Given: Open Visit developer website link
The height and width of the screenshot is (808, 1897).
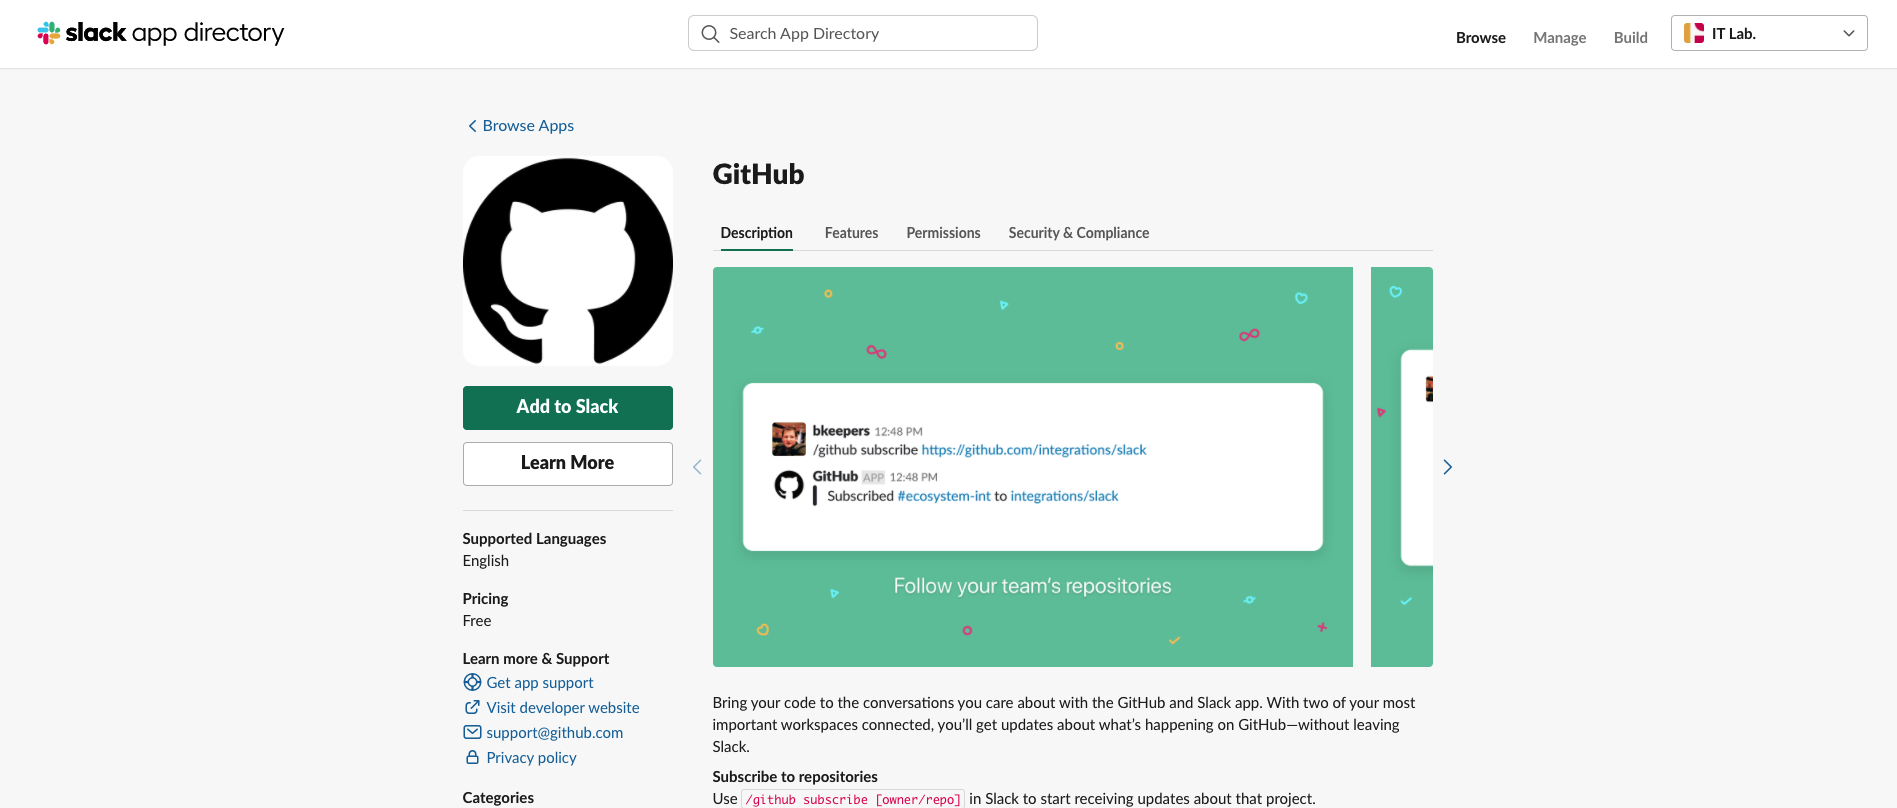Looking at the screenshot, I should [x=563, y=707].
